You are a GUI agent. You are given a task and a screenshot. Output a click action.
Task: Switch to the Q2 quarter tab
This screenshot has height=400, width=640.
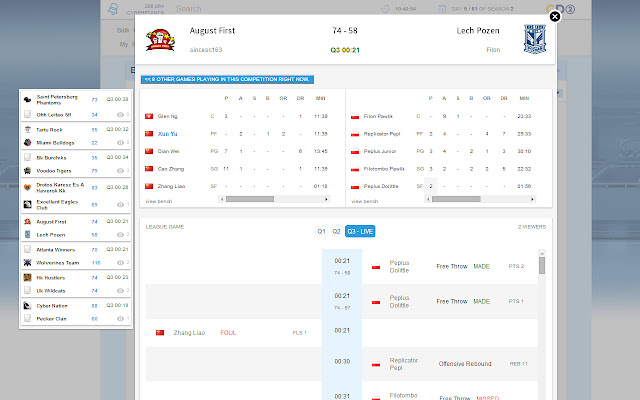tap(336, 231)
